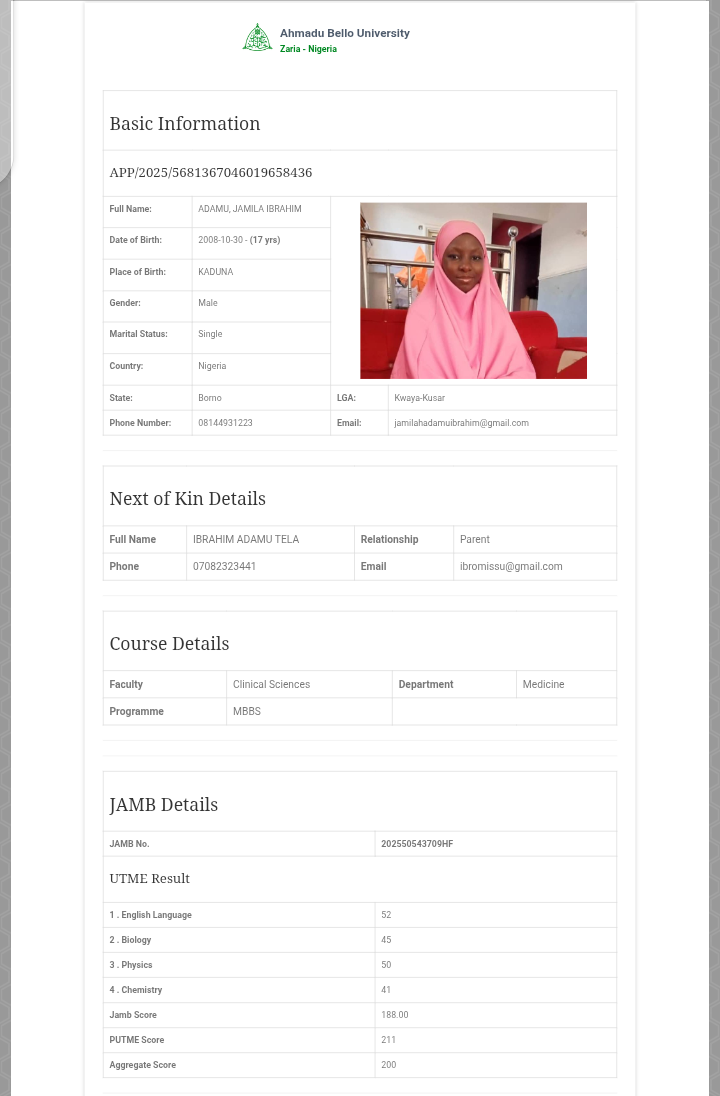This screenshot has width=720, height=1096.
Task: Click the Basic Information heading
Action: [184, 124]
